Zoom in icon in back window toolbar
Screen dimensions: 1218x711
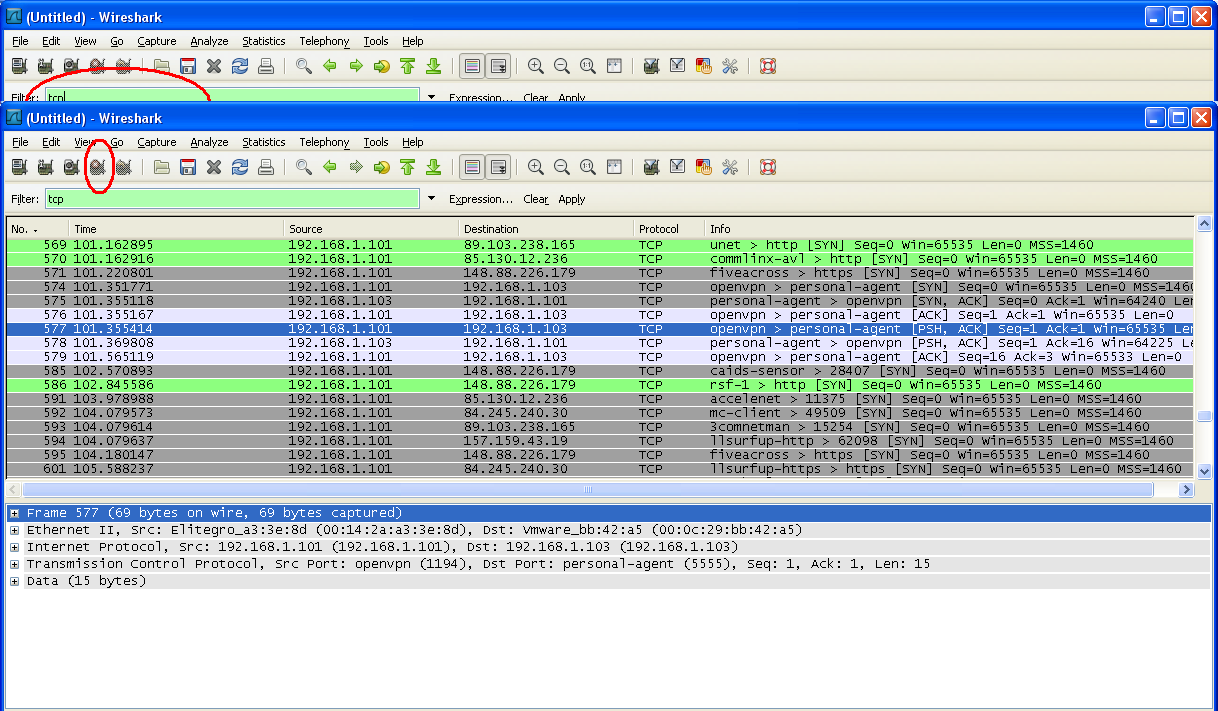tap(536, 66)
